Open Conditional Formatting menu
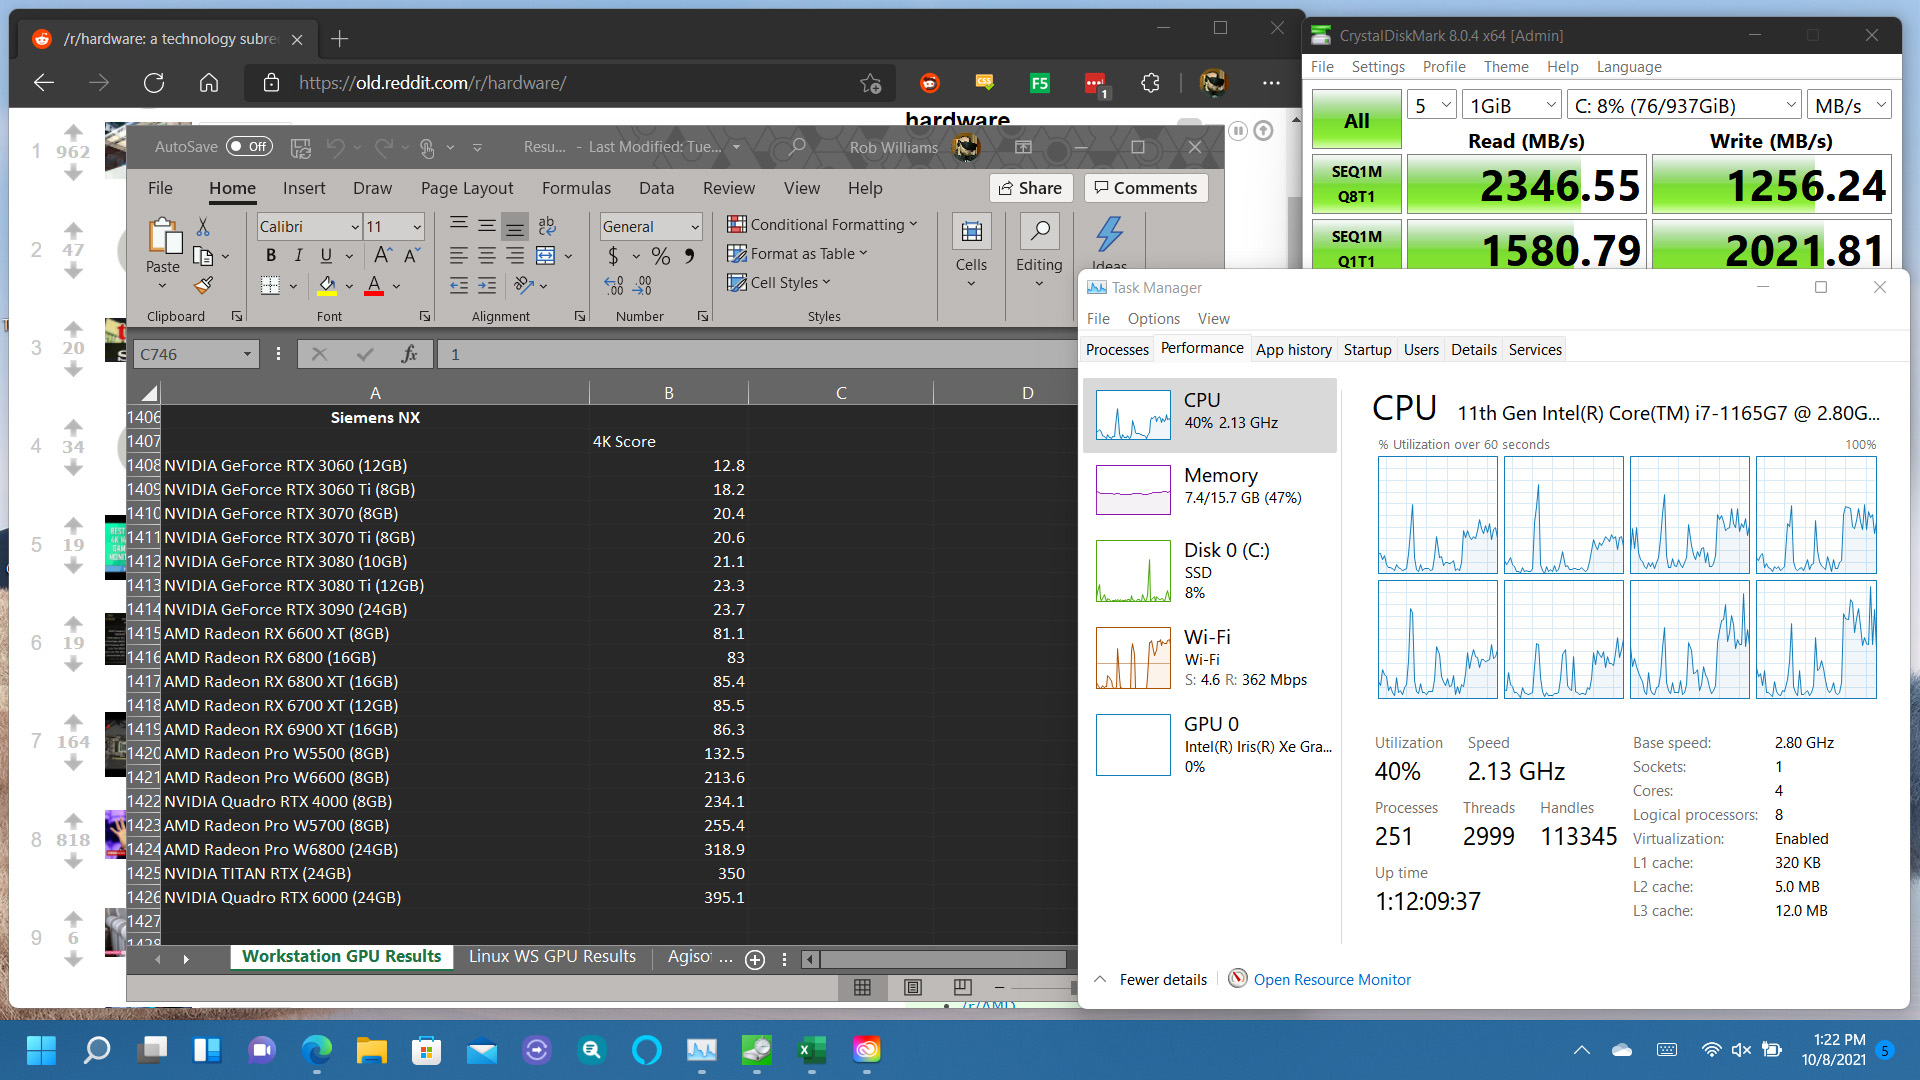This screenshot has height=1080, width=1920. click(x=822, y=225)
